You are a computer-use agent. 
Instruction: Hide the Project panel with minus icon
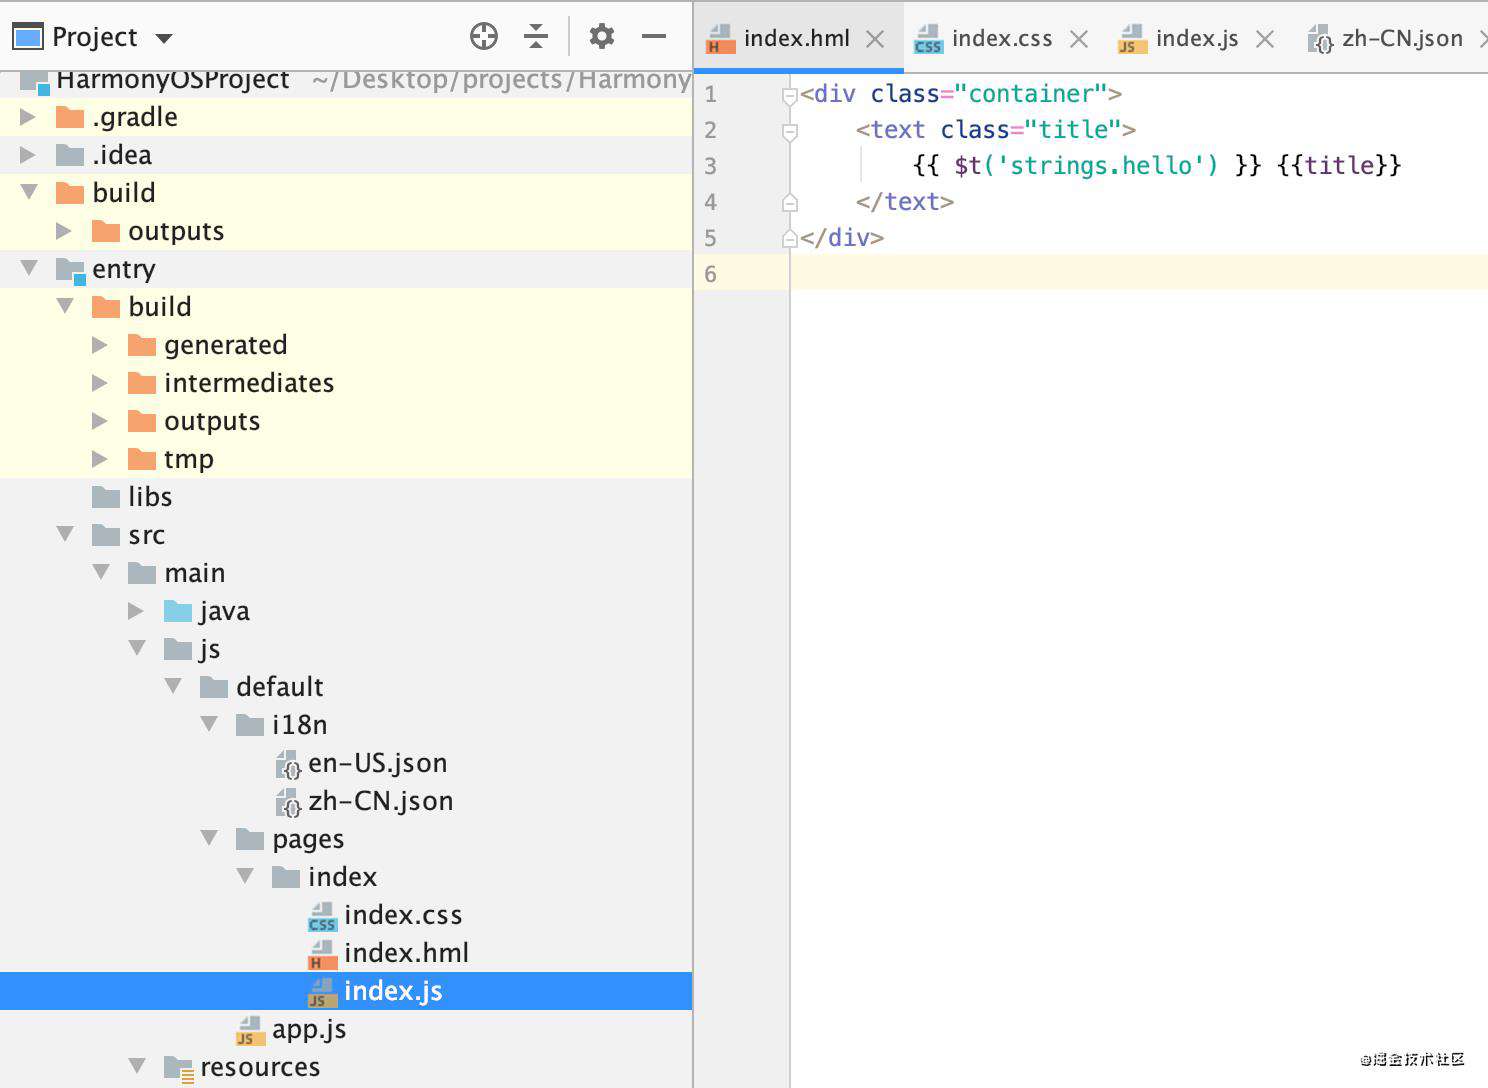click(x=654, y=37)
